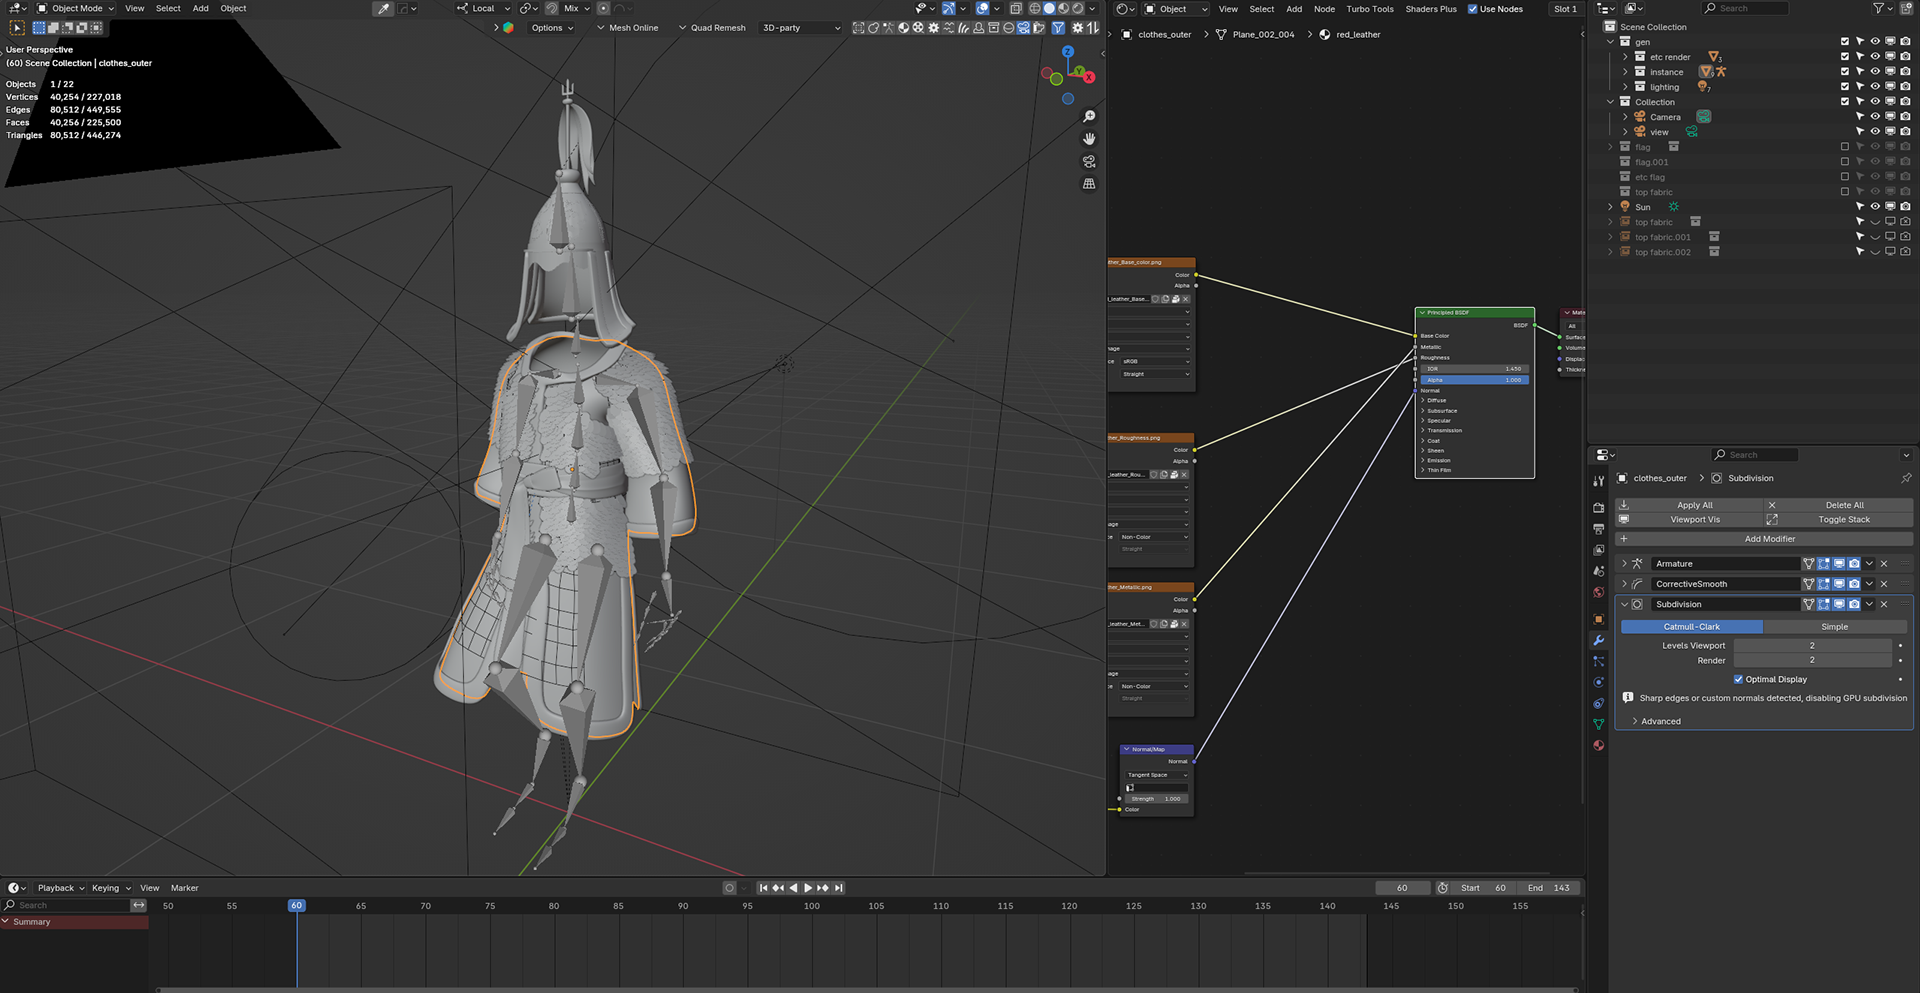Select Simple subdivision type
This screenshot has height=993, width=1920.
point(1835,627)
